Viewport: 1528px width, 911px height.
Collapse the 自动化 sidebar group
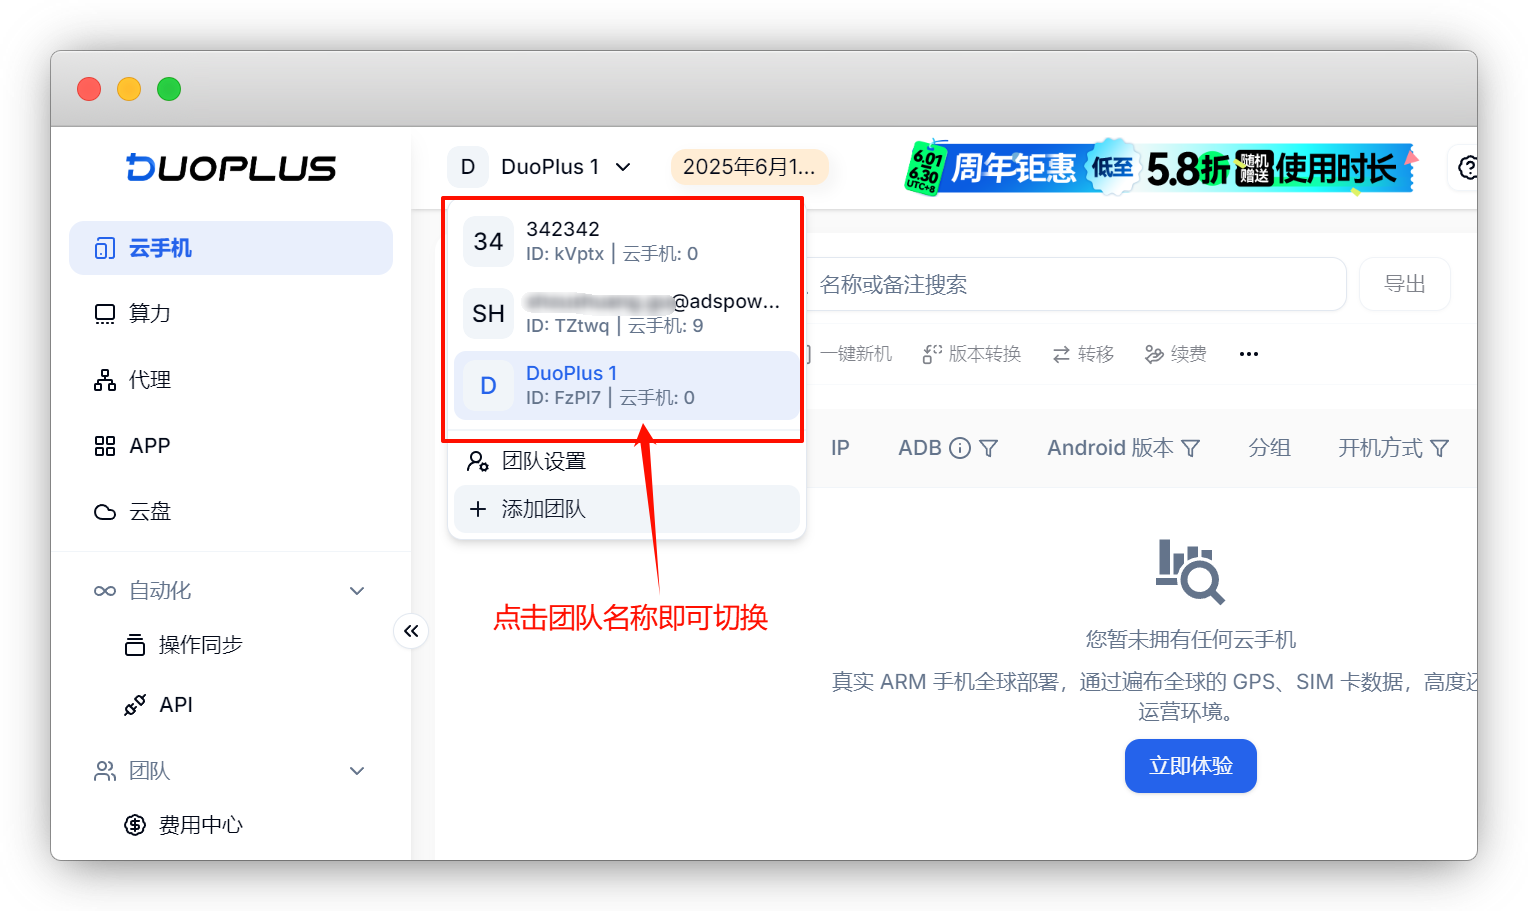[x=357, y=591]
